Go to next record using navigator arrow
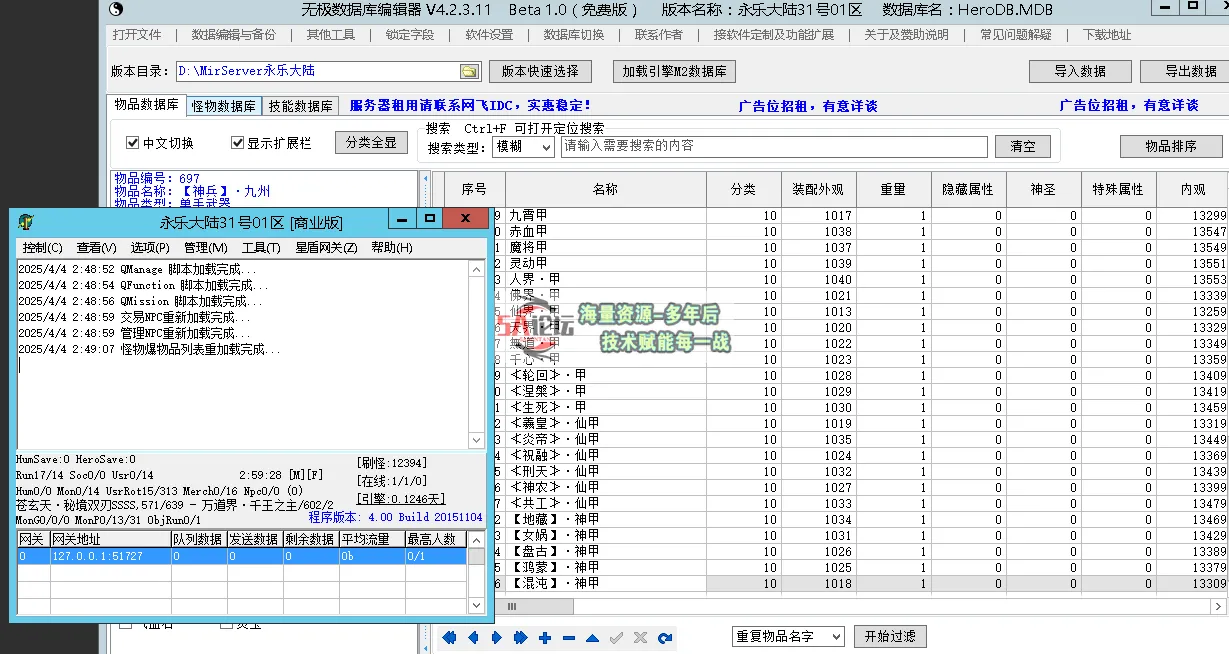The height and width of the screenshot is (654, 1229). tap(497, 637)
